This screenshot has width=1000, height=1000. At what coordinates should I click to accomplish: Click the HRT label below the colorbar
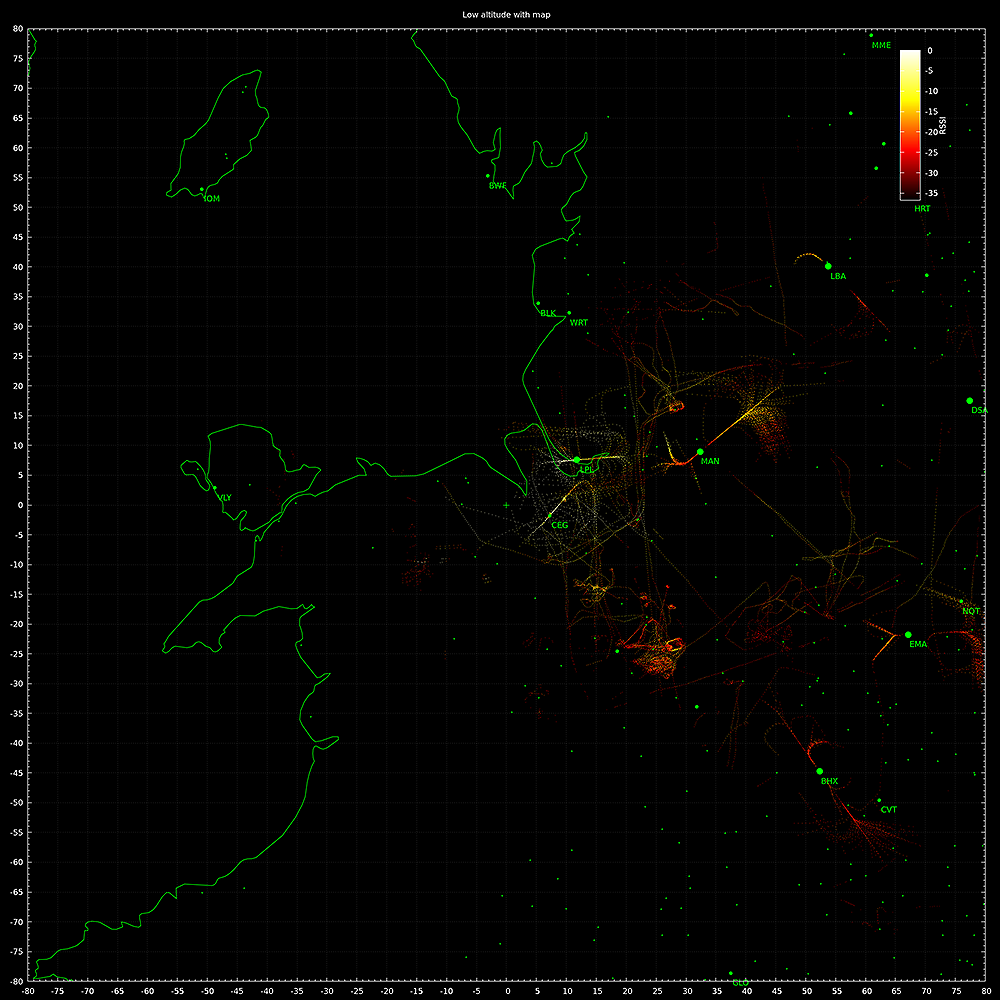tap(922, 209)
